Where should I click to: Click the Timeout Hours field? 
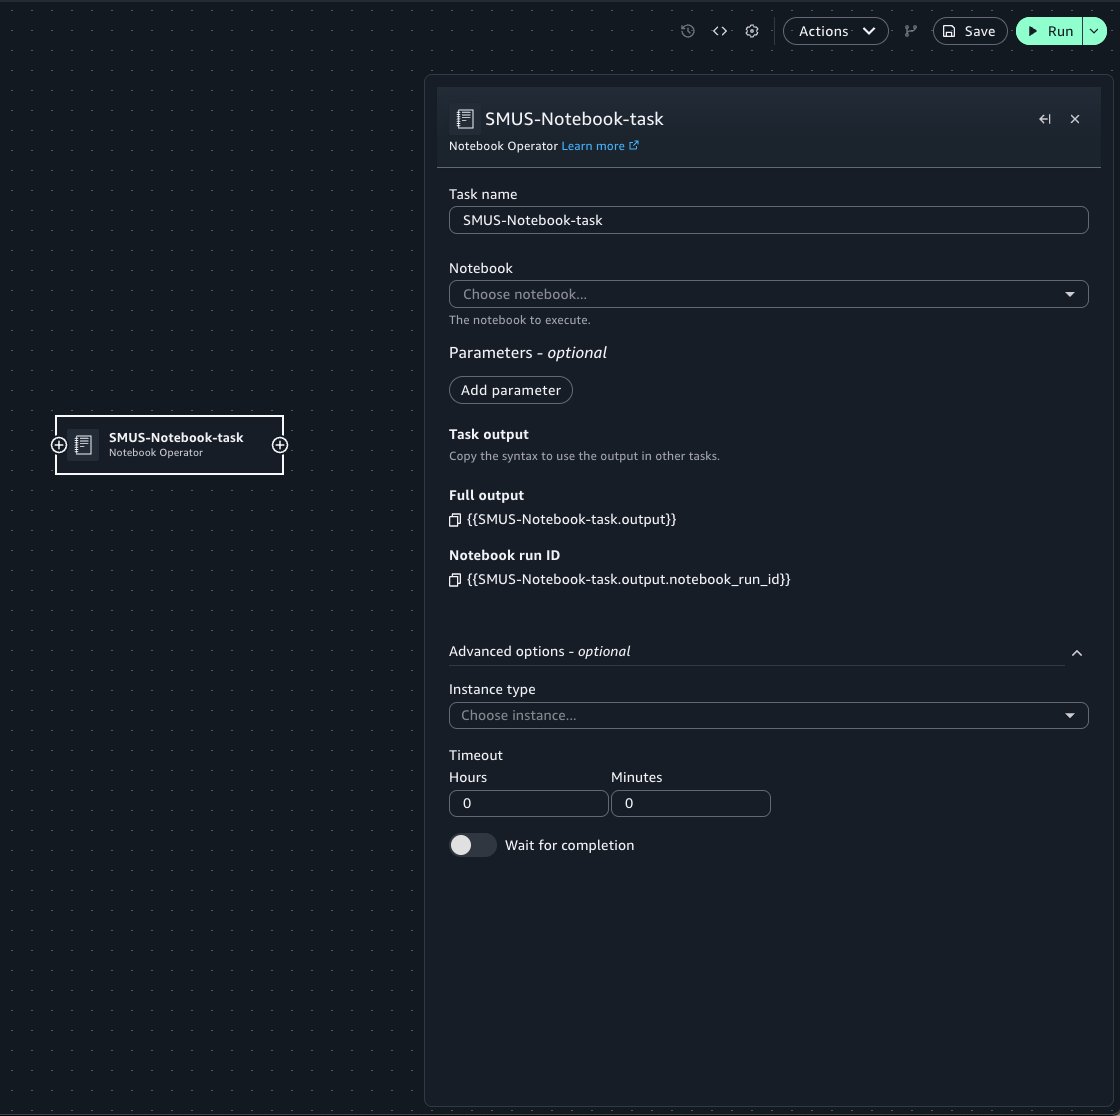[x=529, y=803]
